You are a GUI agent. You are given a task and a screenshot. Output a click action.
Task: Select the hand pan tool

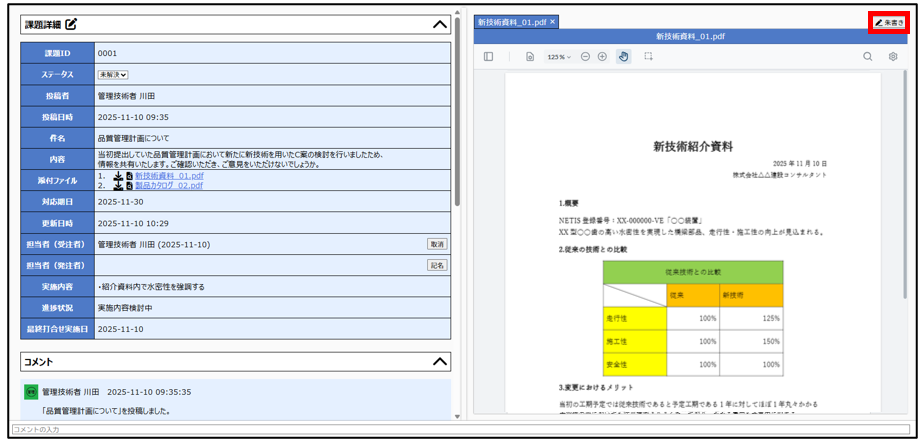pos(623,57)
